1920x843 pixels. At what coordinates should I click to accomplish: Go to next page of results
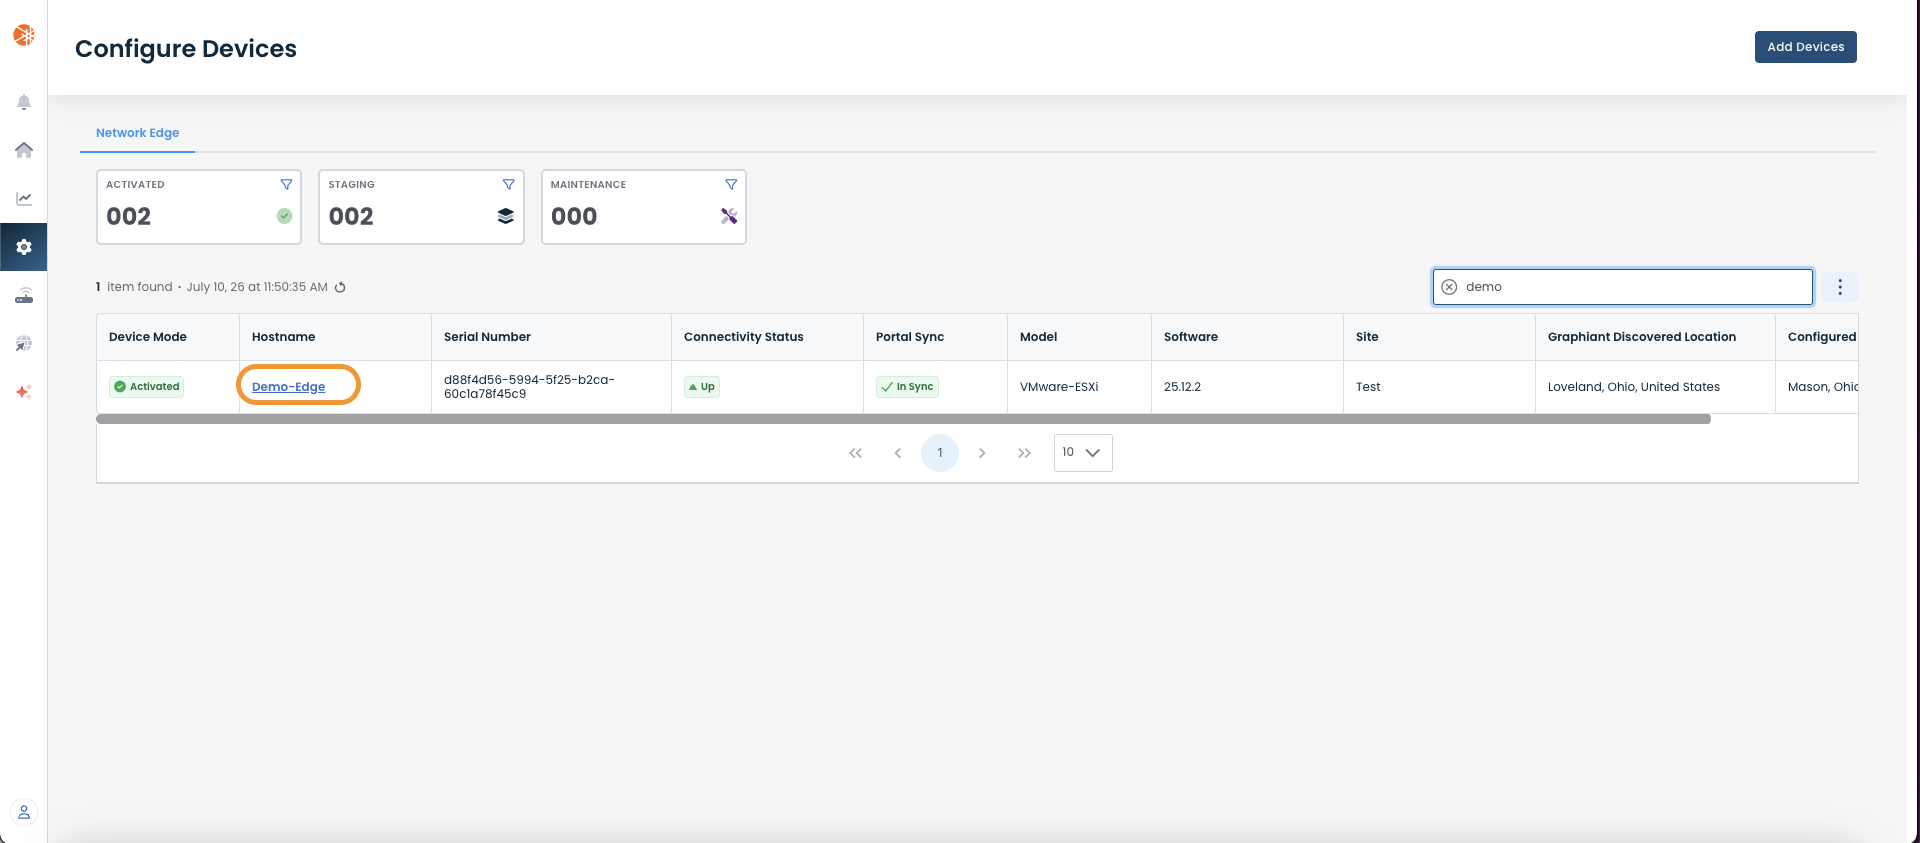coord(982,453)
